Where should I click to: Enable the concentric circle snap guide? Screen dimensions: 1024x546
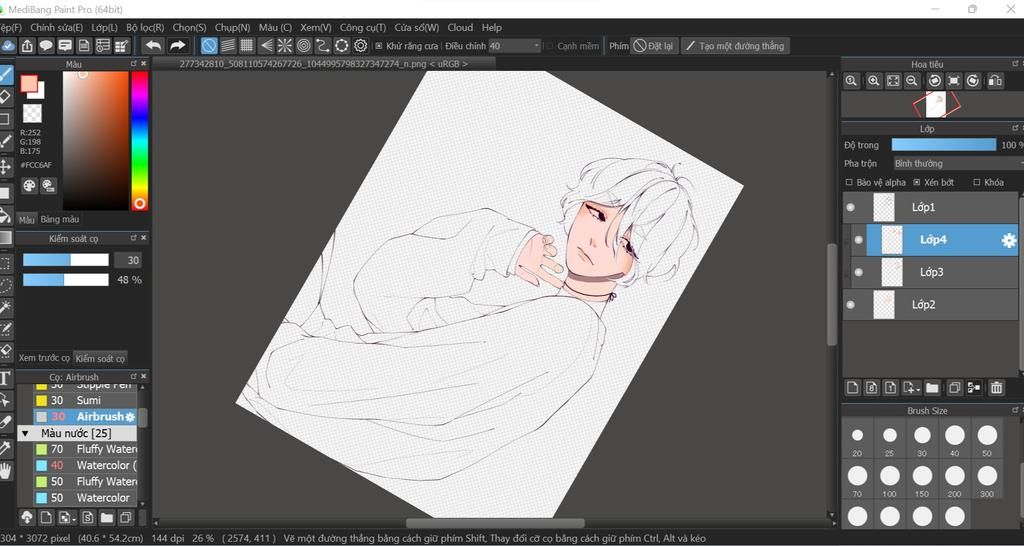(x=304, y=46)
